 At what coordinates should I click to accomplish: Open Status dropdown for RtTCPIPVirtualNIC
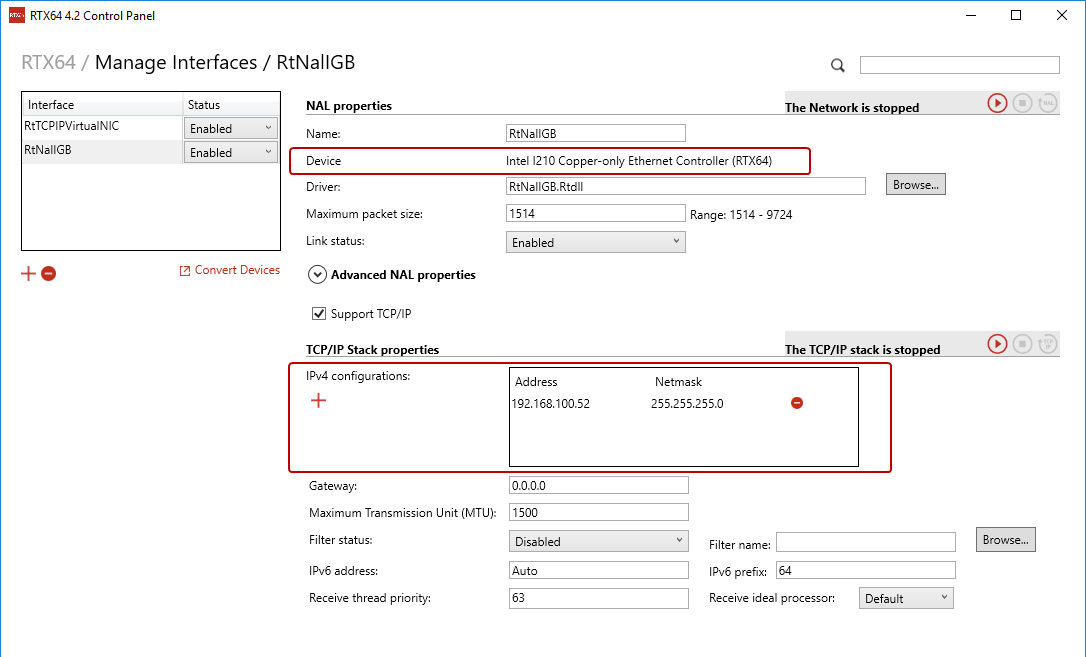pos(231,128)
